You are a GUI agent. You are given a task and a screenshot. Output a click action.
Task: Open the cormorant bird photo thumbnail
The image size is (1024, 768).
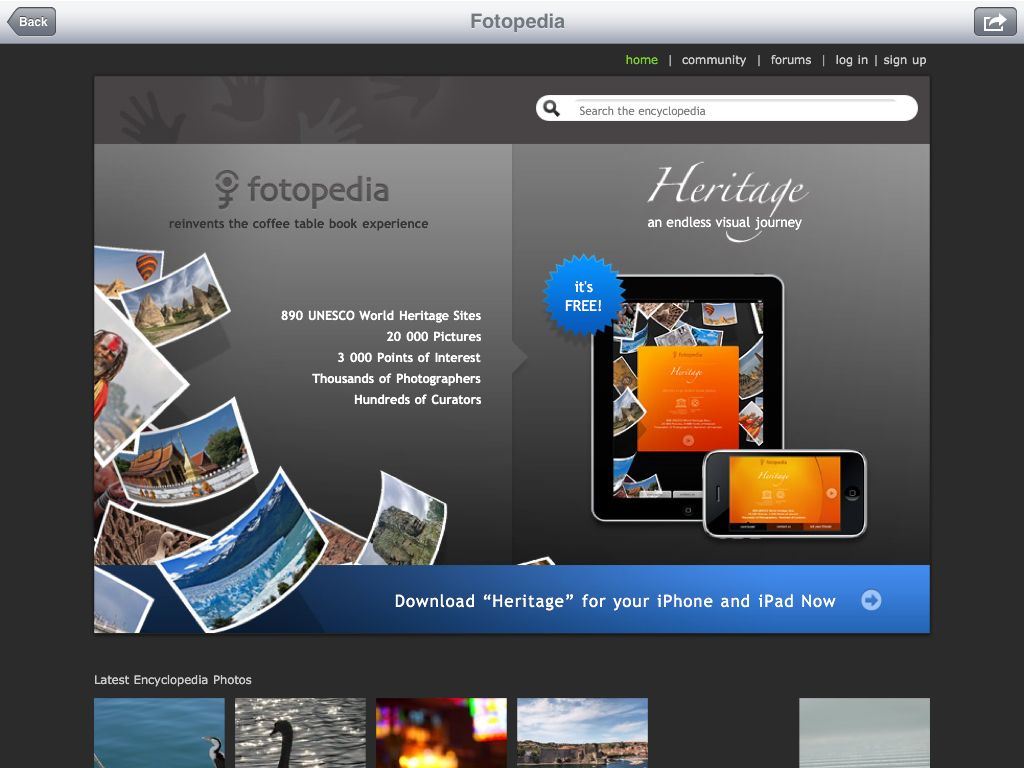(x=159, y=733)
